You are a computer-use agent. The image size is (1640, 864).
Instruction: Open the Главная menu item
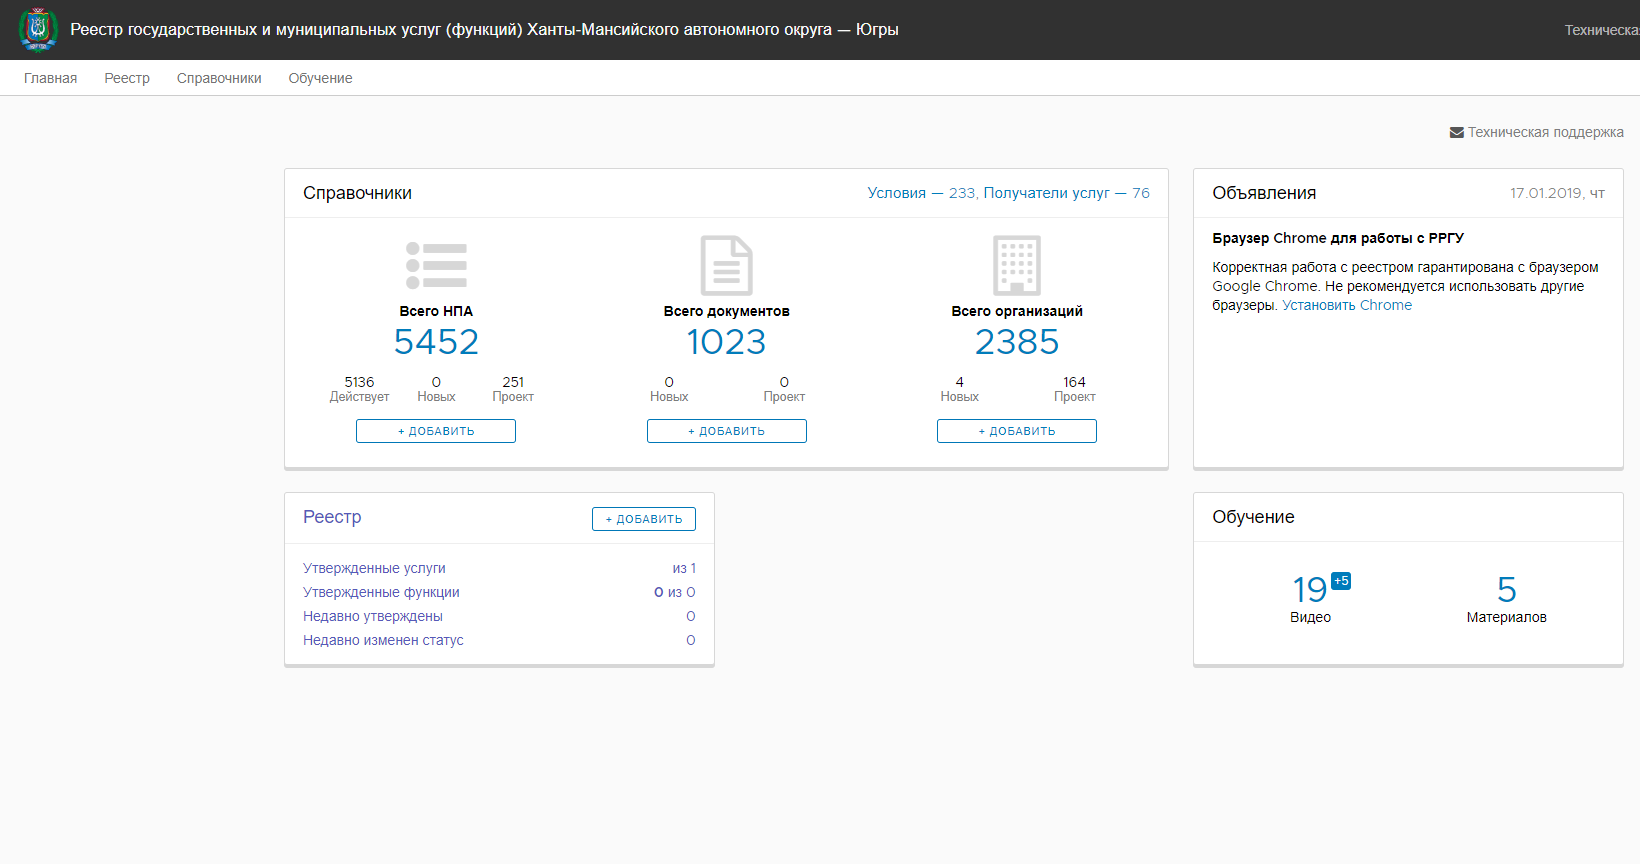tap(50, 78)
